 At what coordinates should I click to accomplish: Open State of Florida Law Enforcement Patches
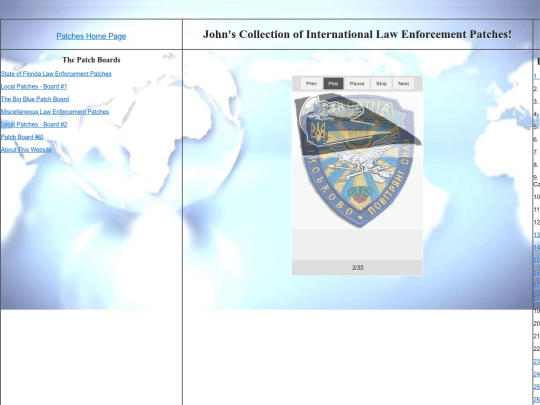56,74
